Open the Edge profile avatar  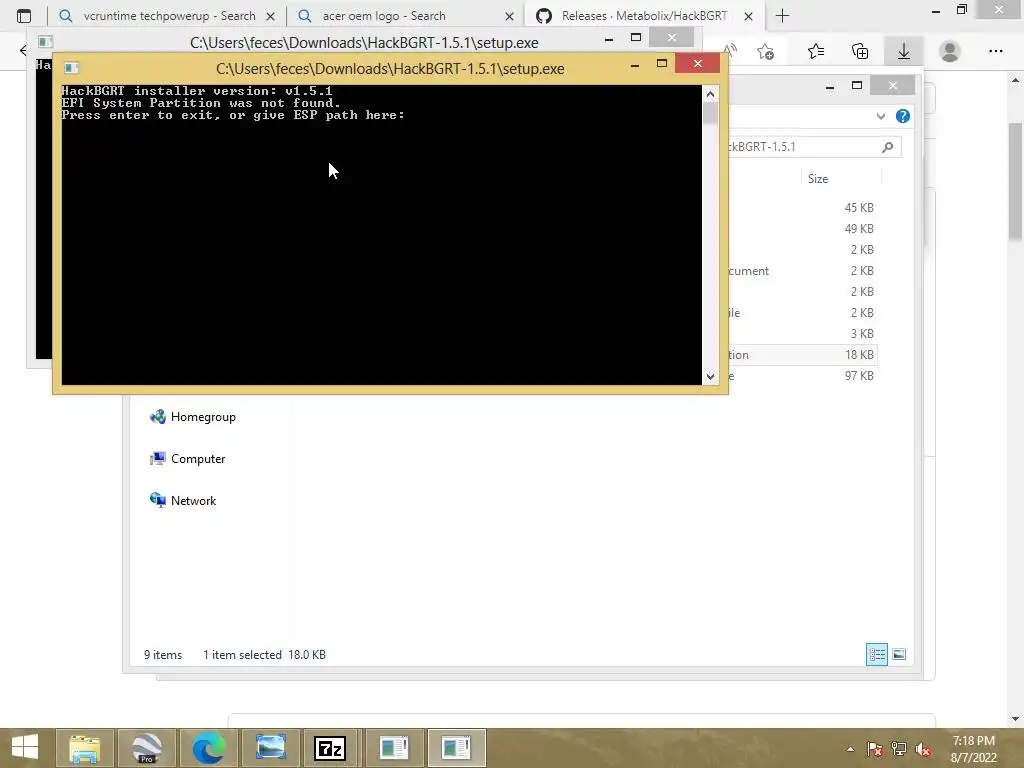pos(950,51)
